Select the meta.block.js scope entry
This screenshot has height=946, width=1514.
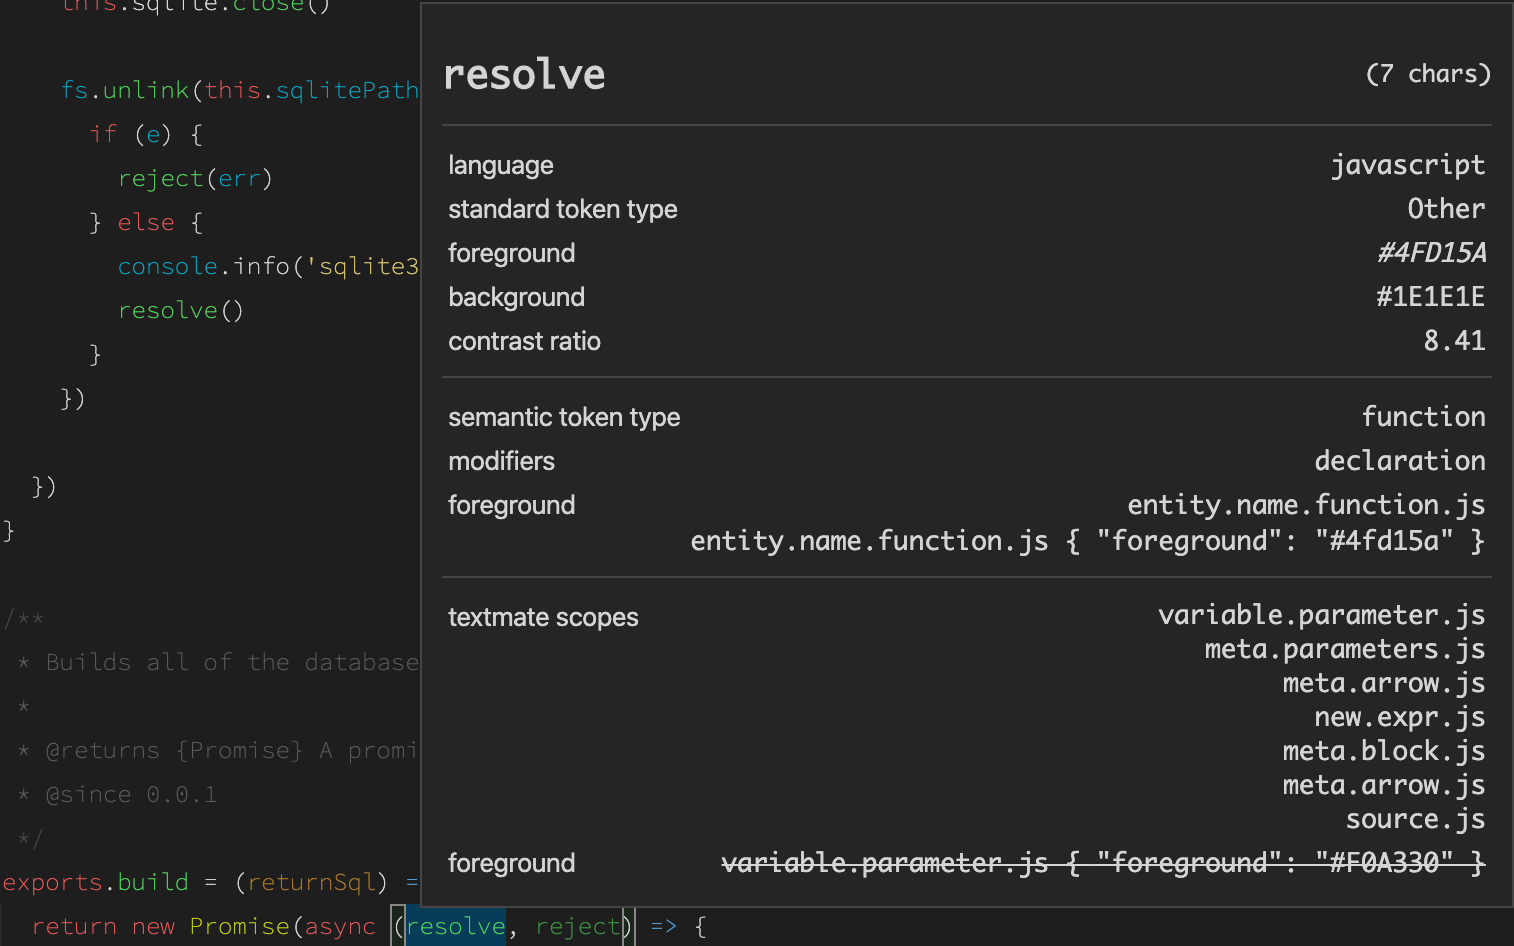[x=1383, y=750]
